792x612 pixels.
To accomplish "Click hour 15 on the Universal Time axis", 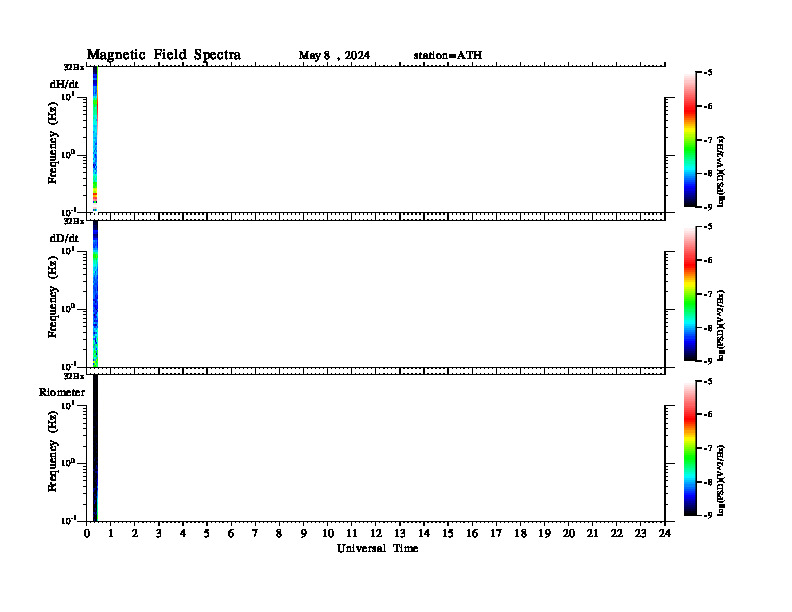I will pos(448,533).
